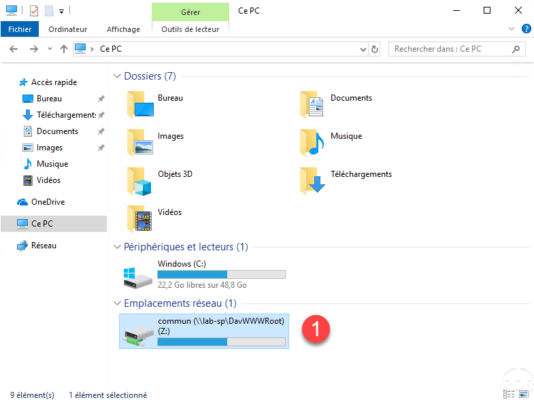Collapse the Emplacements réseau group

click(117, 303)
